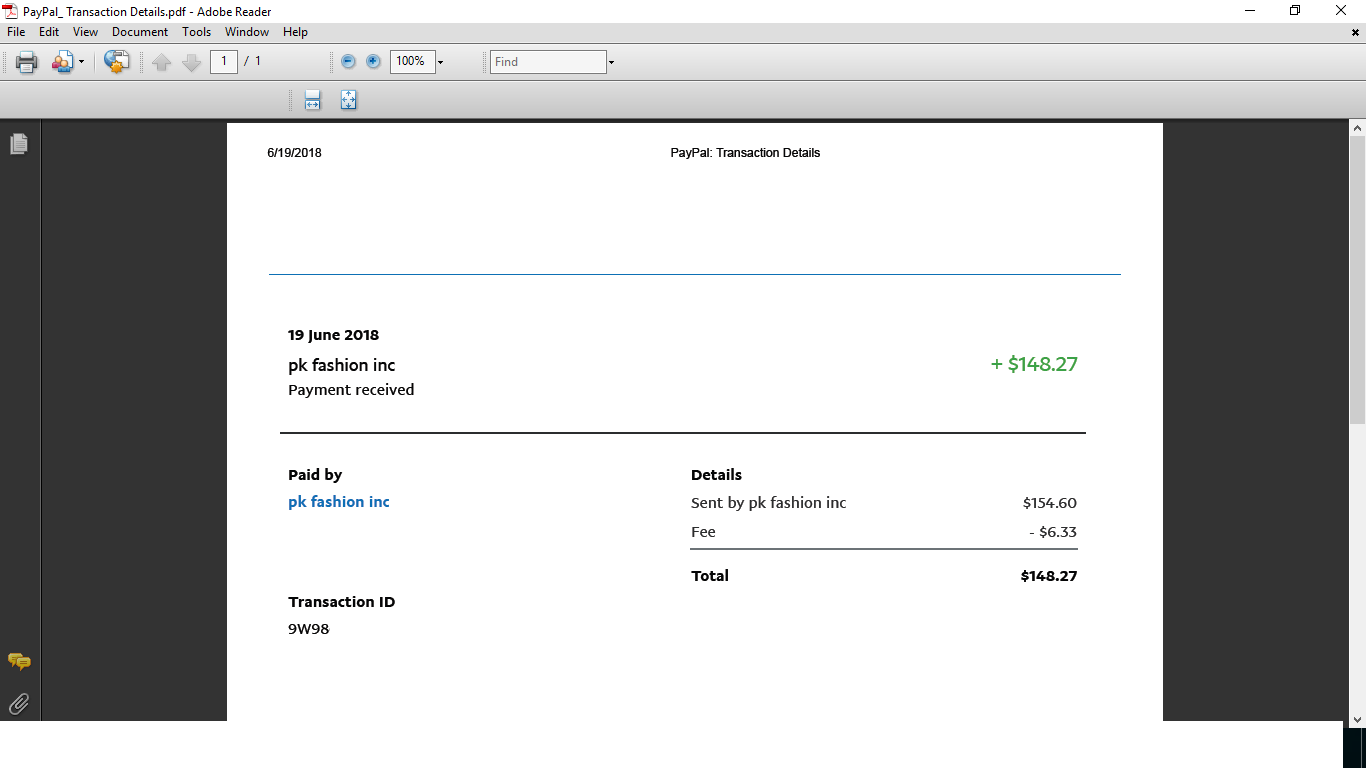Open the Comments panel icon in sidebar

pos(19,661)
